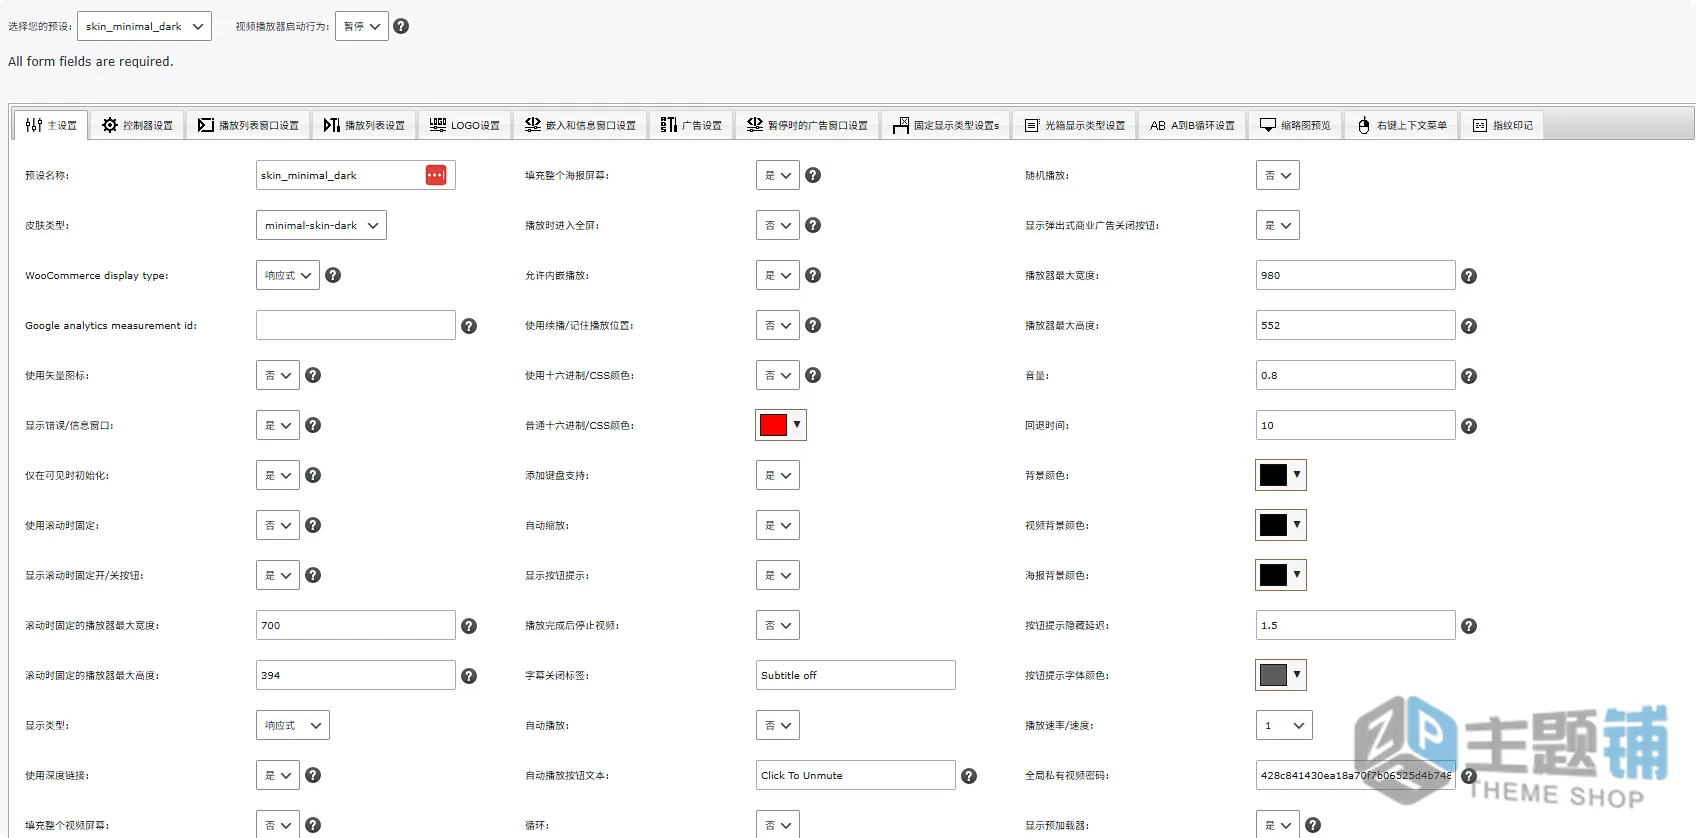Screen dimensions: 1696x838
Task: Open help icon beside 允许内嵌播放
Action: coord(813,275)
